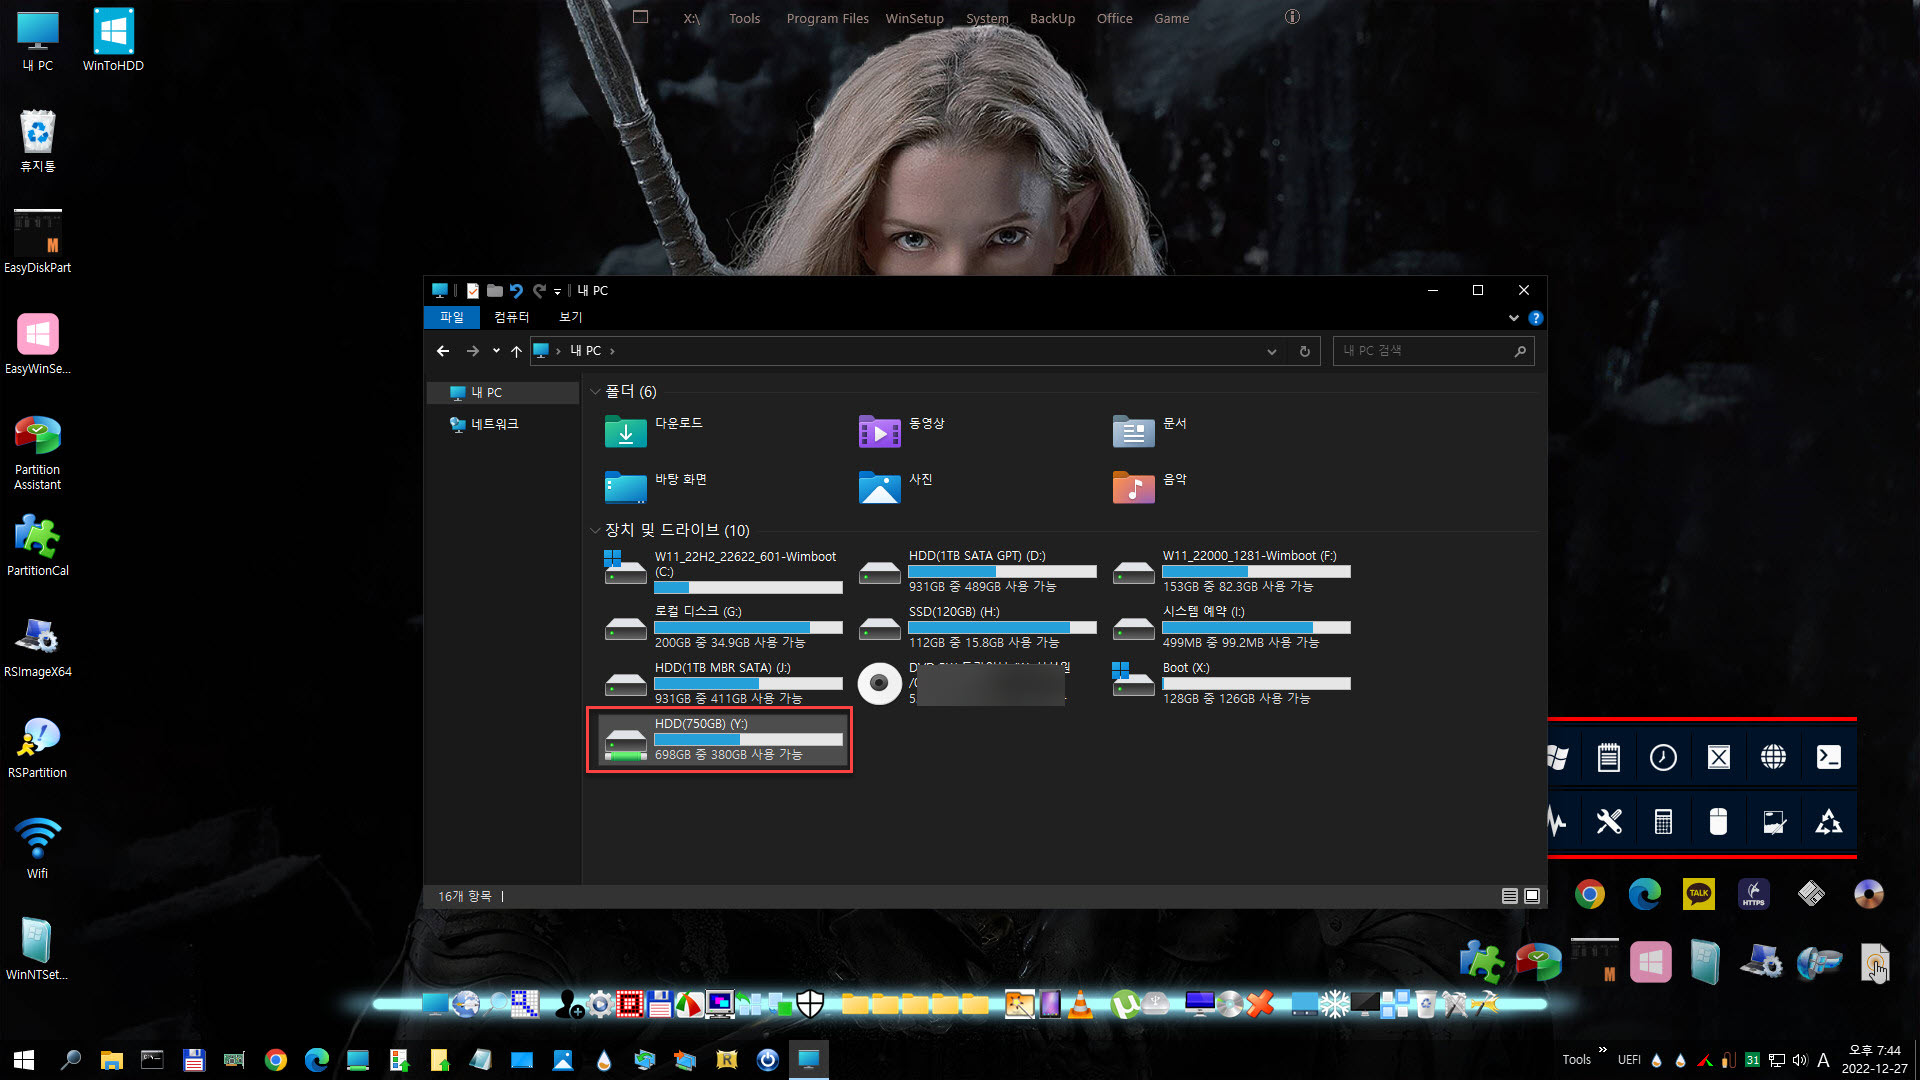Select the Downloads folder
This screenshot has width=1920, height=1080.
tap(654, 431)
